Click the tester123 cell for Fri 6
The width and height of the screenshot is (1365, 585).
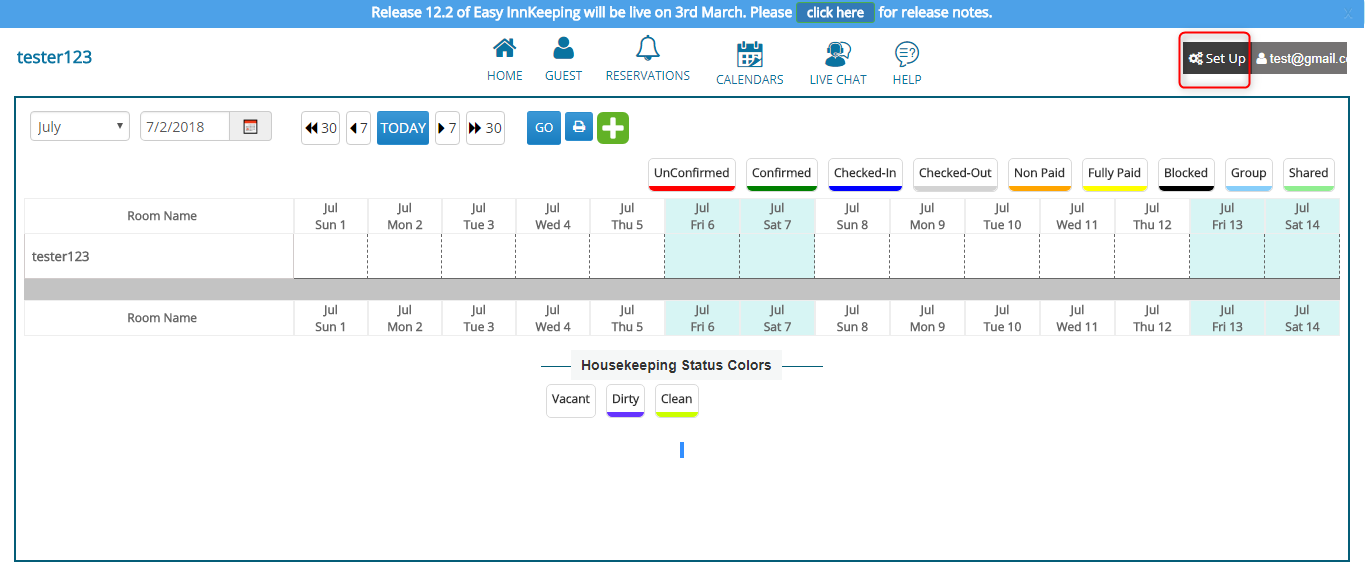point(702,256)
